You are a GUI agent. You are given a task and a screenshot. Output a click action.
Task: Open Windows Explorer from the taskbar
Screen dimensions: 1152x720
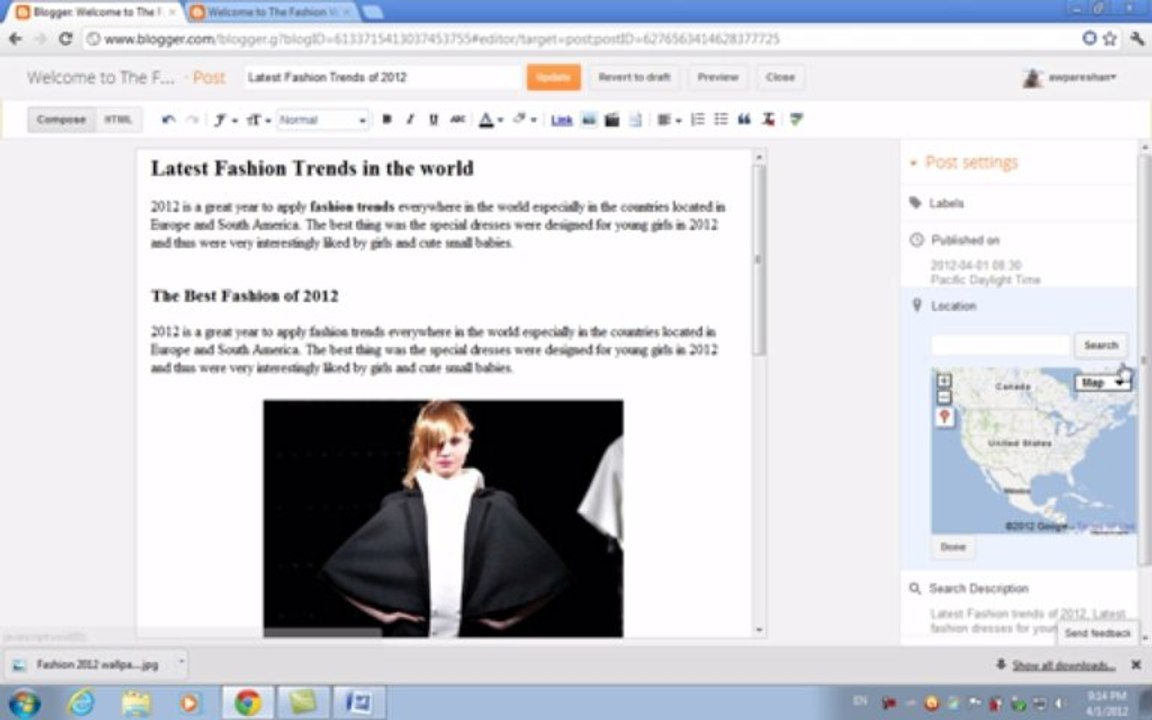tap(136, 703)
